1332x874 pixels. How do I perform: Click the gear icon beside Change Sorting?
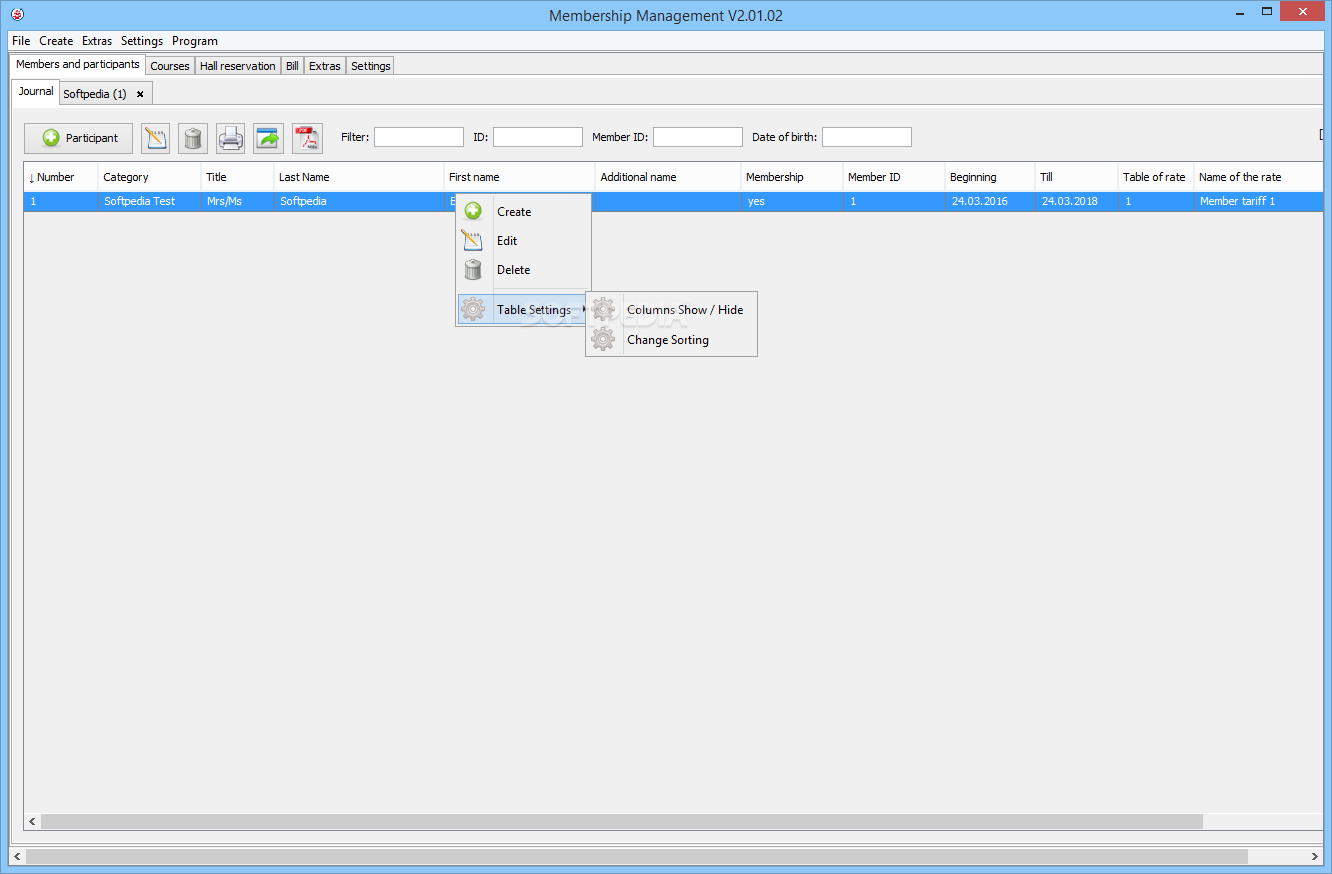[603, 340]
